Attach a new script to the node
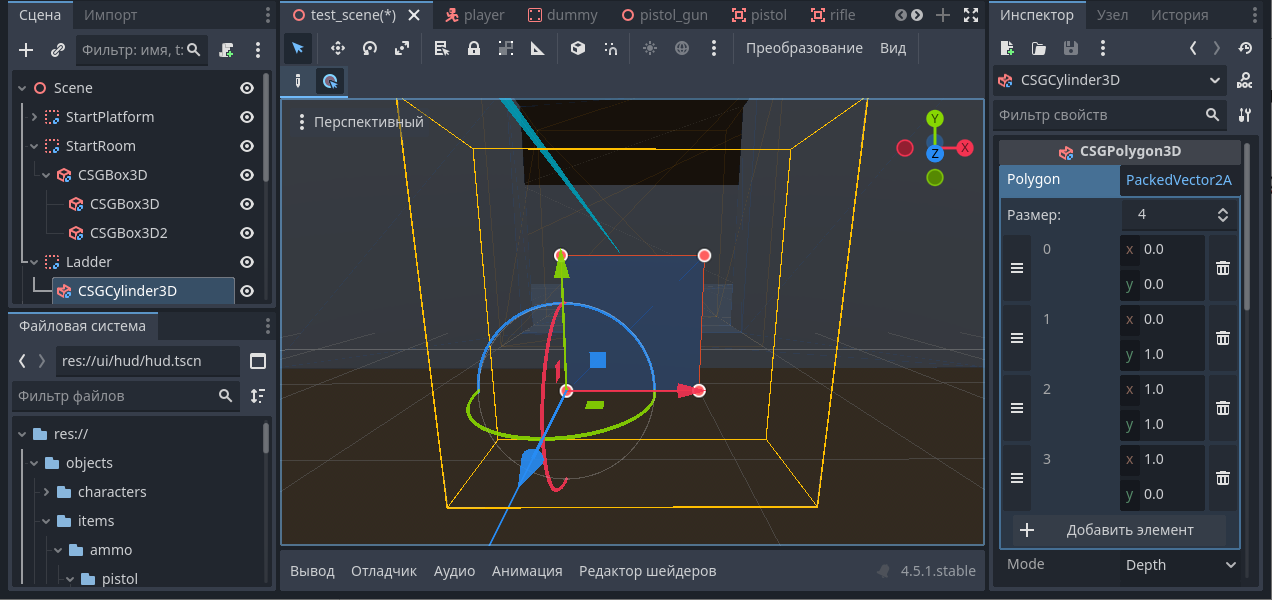 227,50
